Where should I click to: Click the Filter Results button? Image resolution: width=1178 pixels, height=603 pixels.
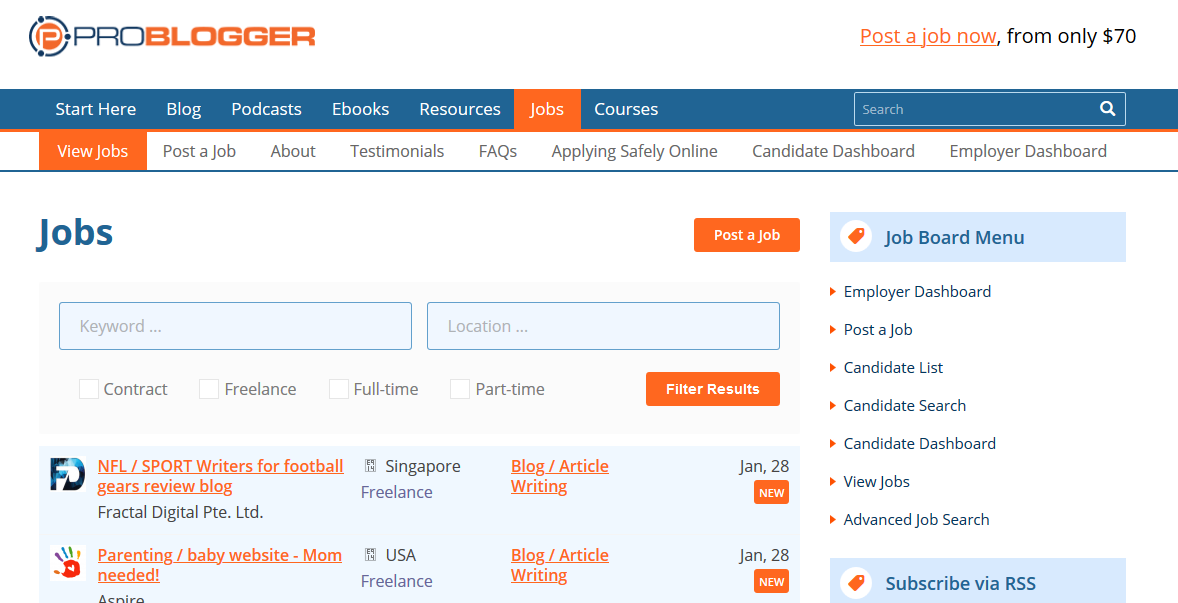coord(712,389)
